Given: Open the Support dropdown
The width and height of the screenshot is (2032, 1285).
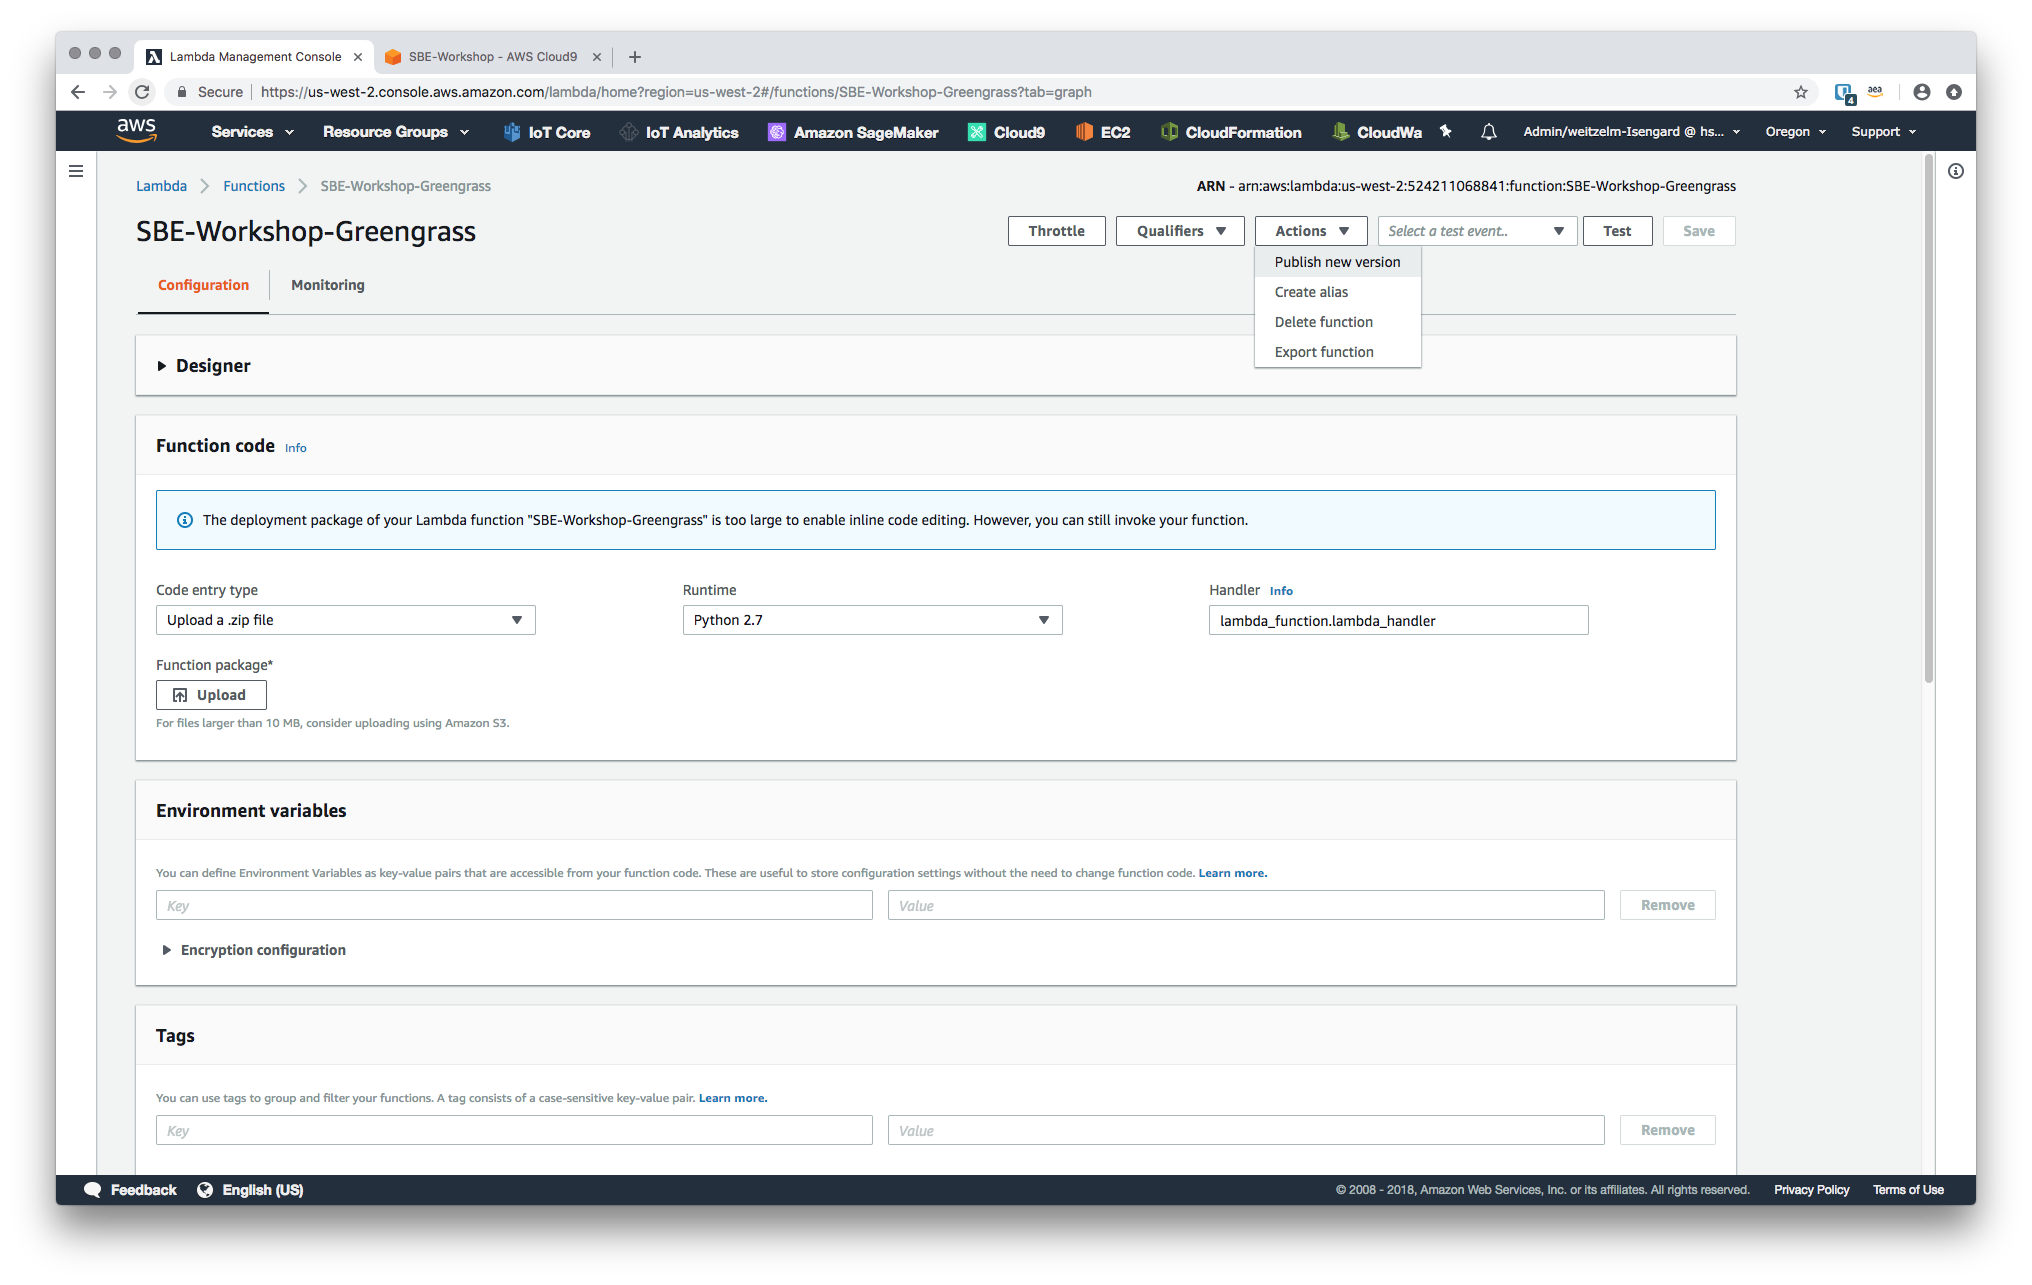Looking at the screenshot, I should click(x=1884, y=132).
